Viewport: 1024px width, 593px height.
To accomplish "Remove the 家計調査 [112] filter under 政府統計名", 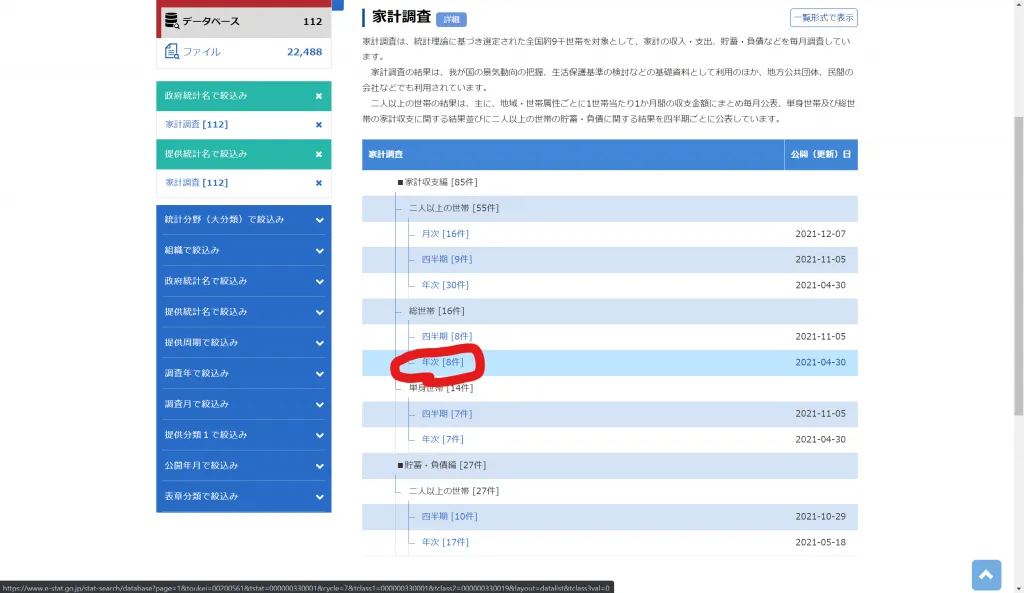I will [x=319, y=125].
